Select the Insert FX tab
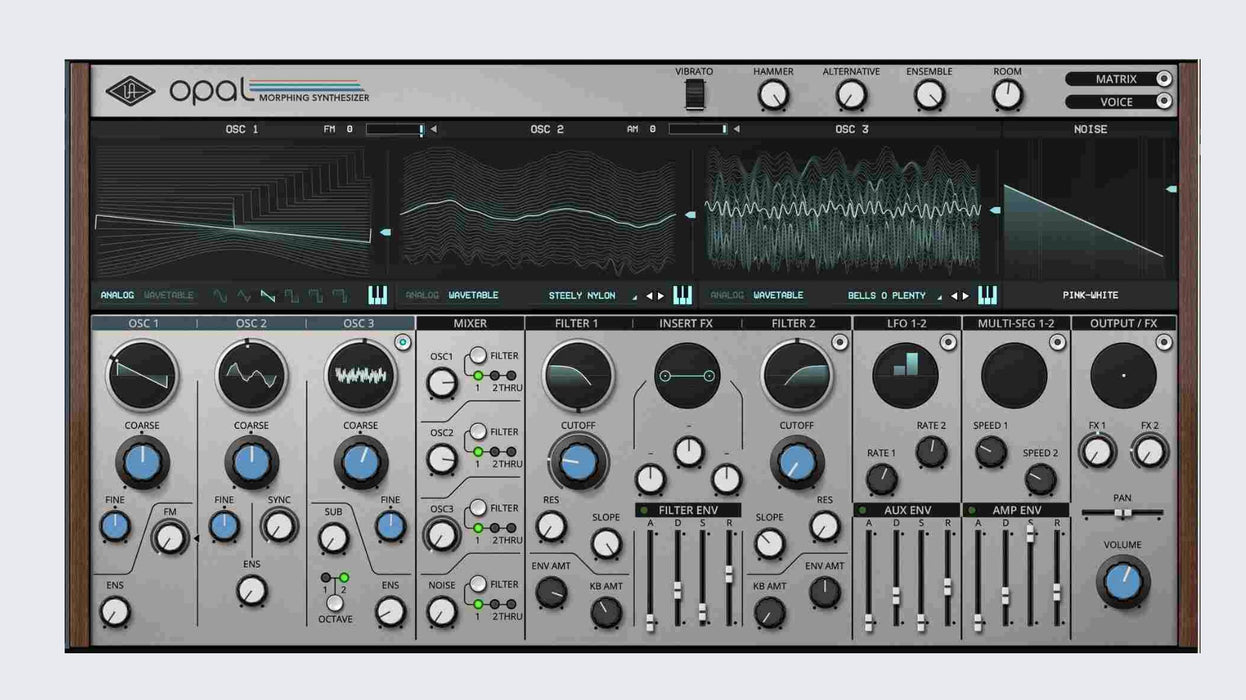The height and width of the screenshot is (700, 1246). pyautogui.click(x=686, y=323)
